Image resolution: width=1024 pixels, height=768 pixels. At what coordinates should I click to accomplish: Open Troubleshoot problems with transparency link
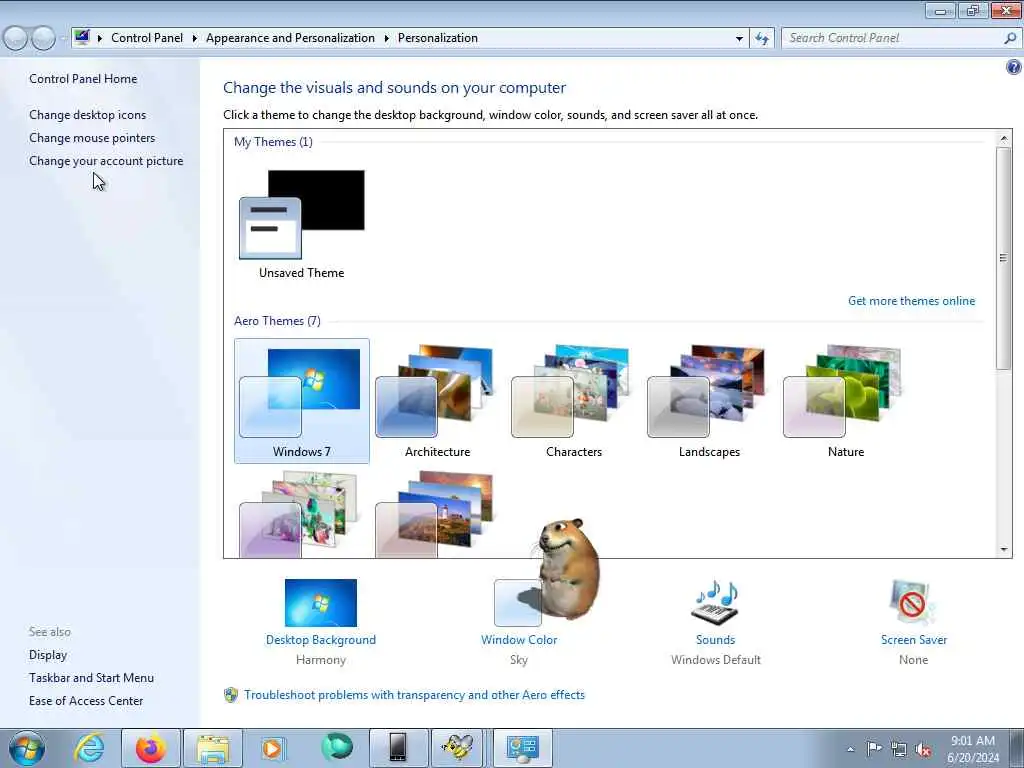414,695
